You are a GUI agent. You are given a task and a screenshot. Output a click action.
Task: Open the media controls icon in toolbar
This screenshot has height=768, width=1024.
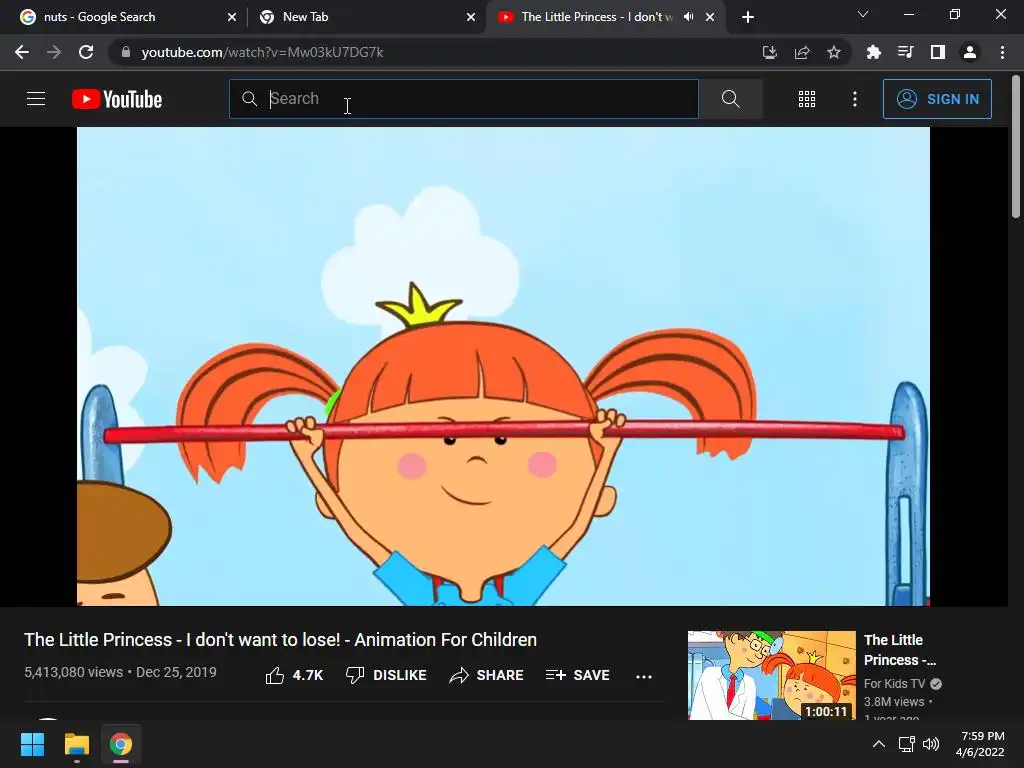pyautogui.click(x=905, y=52)
